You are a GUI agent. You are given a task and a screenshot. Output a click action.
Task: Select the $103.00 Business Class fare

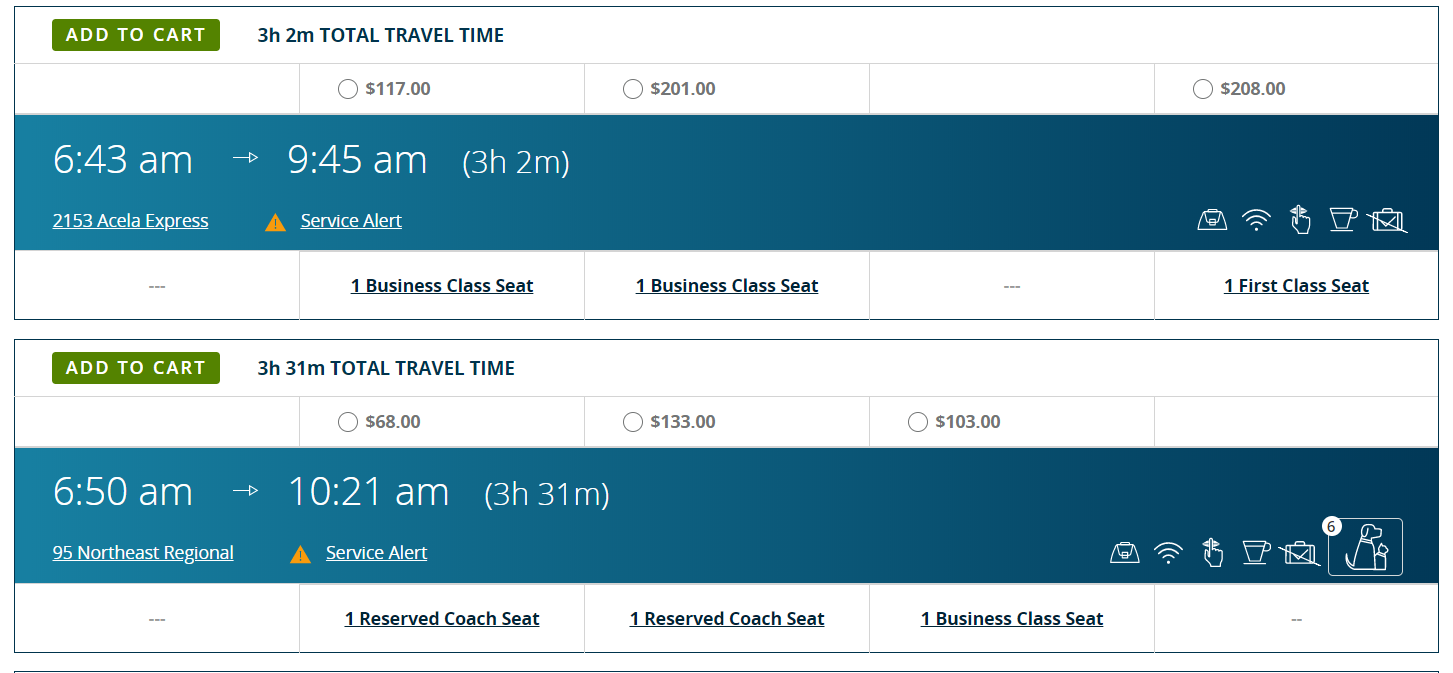918,422
